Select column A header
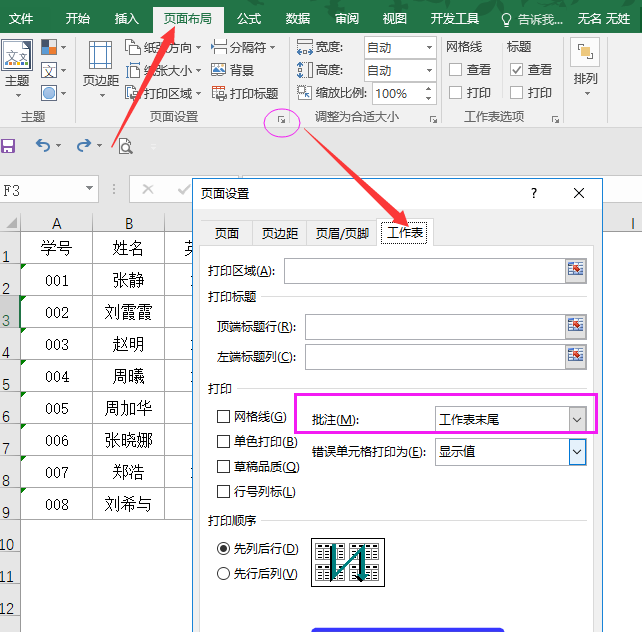The height and width of the screenshot is (632, 642). (x=57, y=223)
